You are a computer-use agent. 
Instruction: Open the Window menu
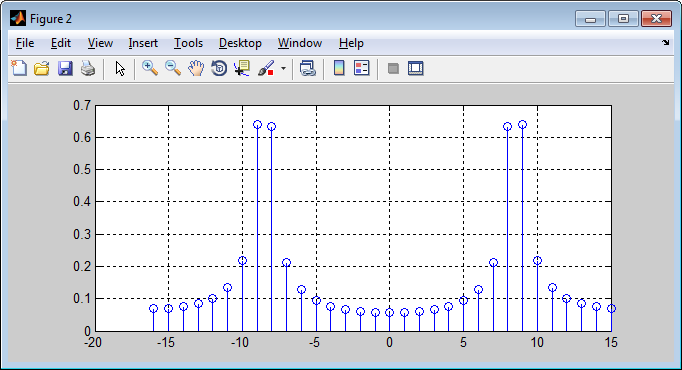(300, 43)
